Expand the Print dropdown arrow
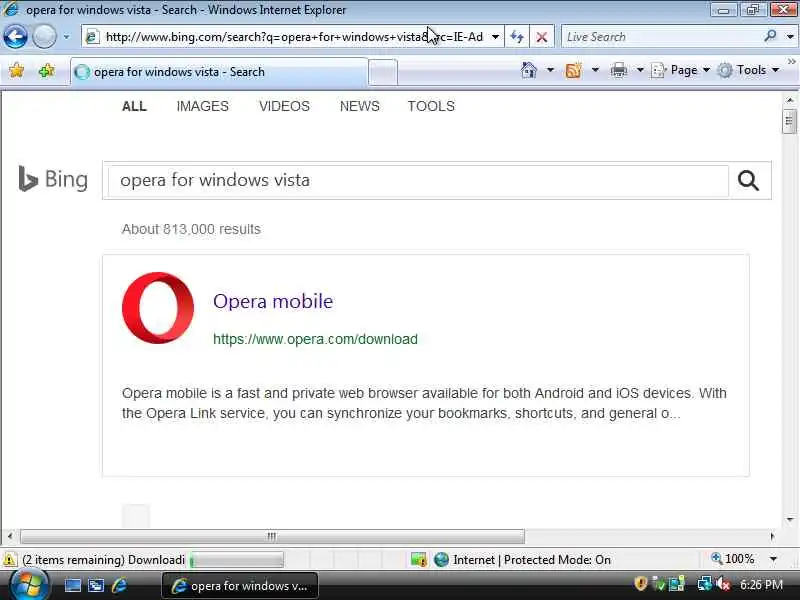The image size is (800, 600). [640, 70]
